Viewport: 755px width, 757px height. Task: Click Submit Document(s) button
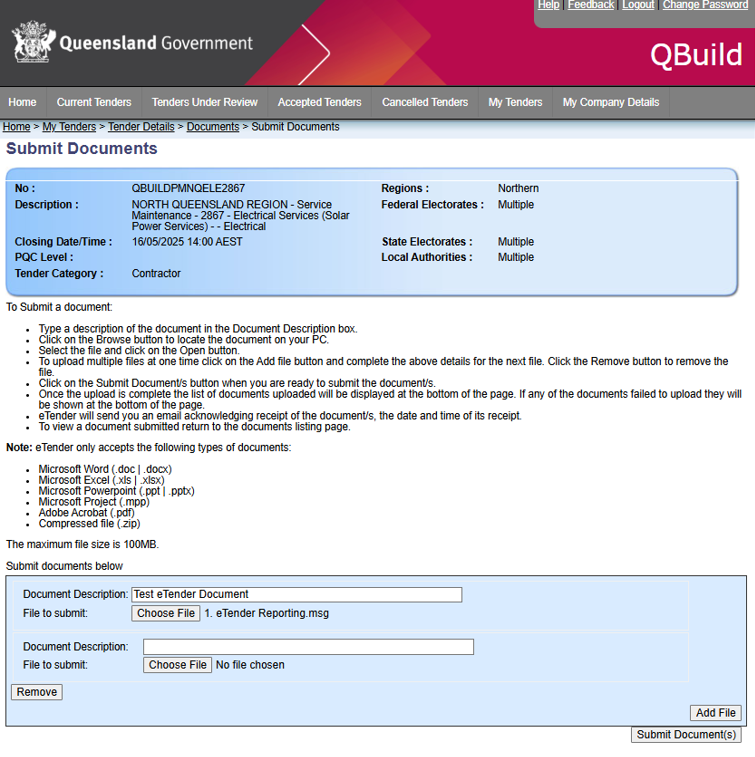(686, 734)
